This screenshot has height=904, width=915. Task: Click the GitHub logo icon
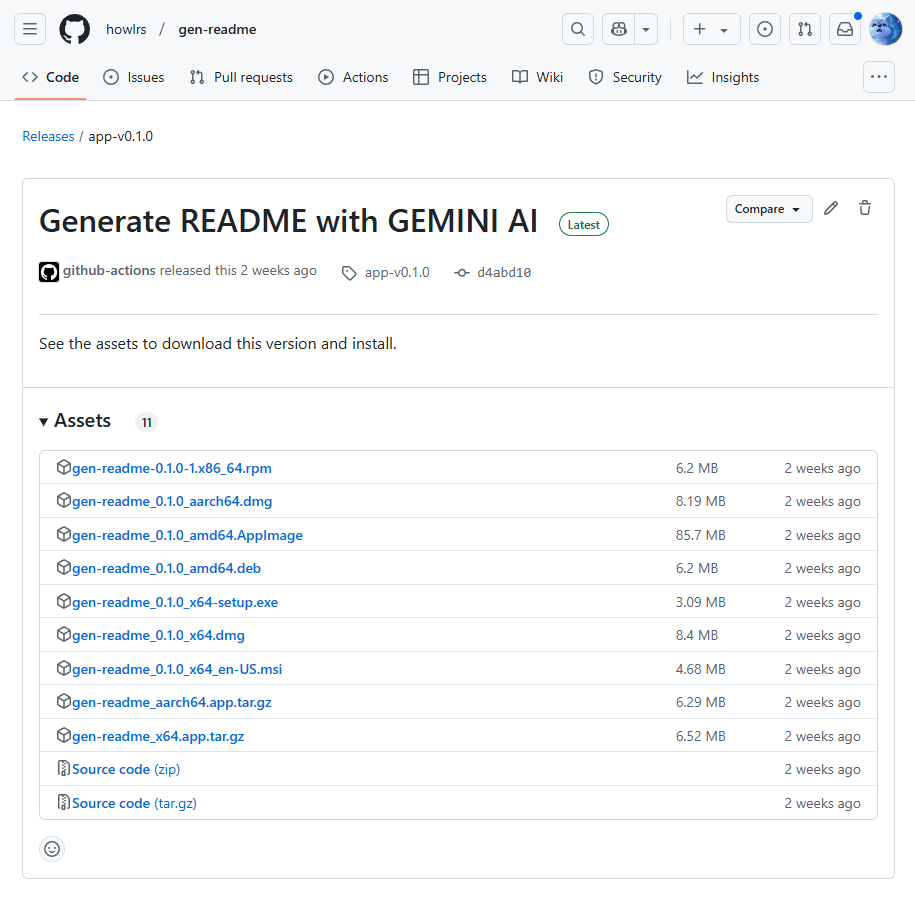pos(74,29)
